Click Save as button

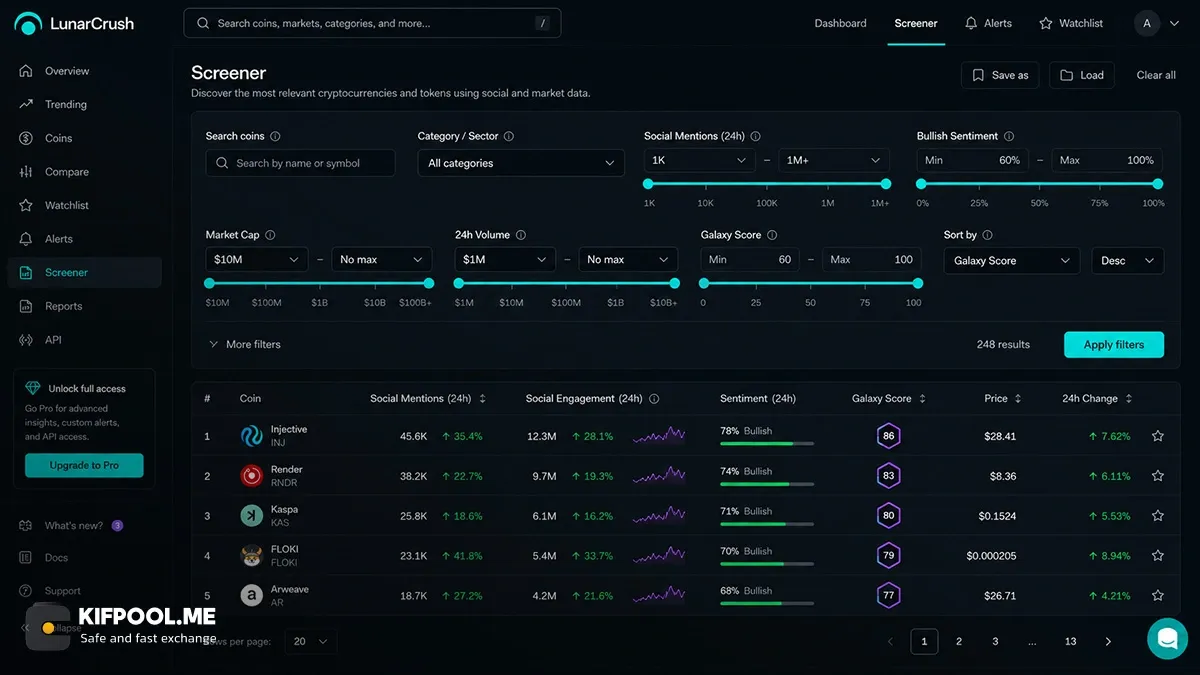tap(1000, 75)
